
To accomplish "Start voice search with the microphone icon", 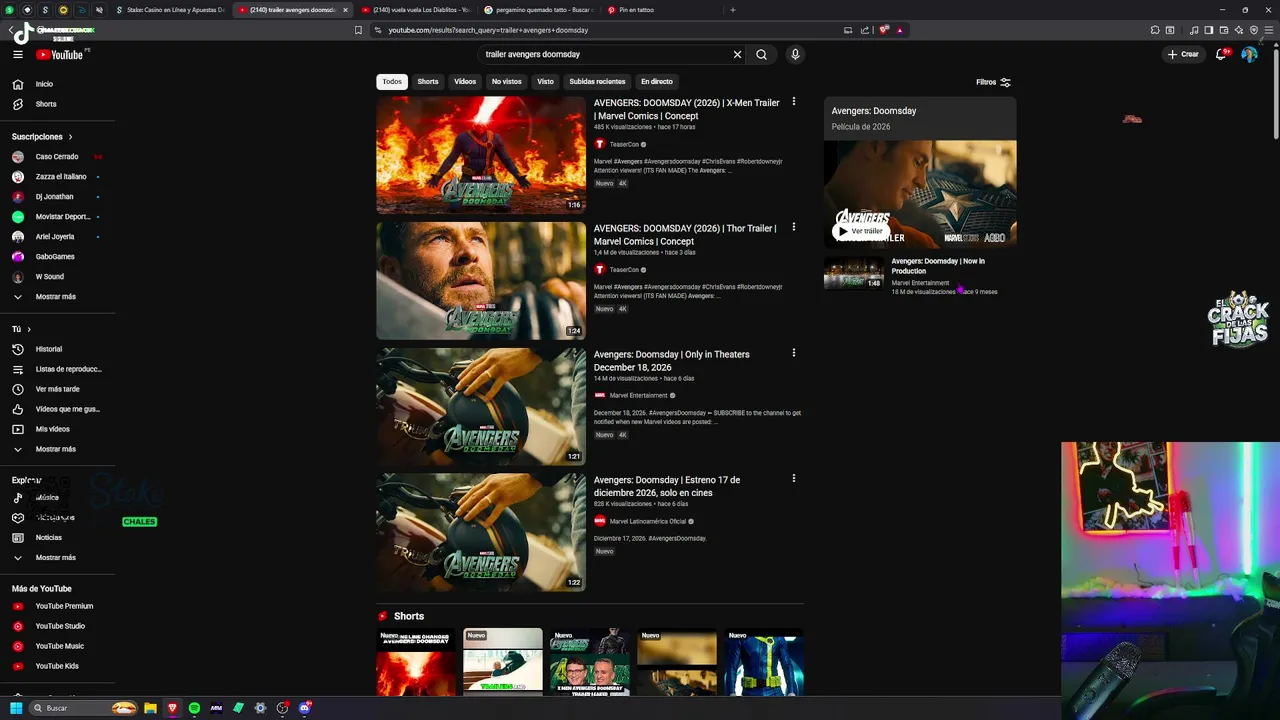I will 795,54.
